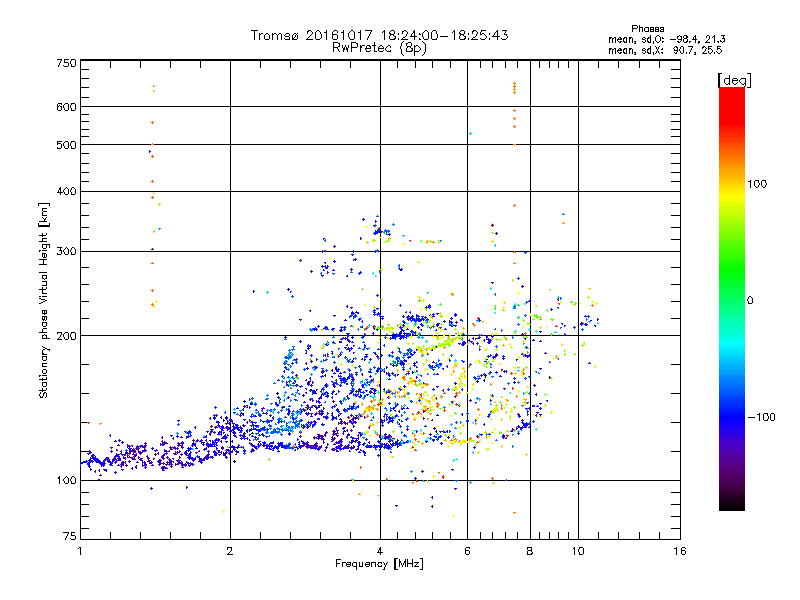The height and width of the screenshot is (600, 800).
Task: Click the x-axis tick label '6'
Action: coord(467,551)
